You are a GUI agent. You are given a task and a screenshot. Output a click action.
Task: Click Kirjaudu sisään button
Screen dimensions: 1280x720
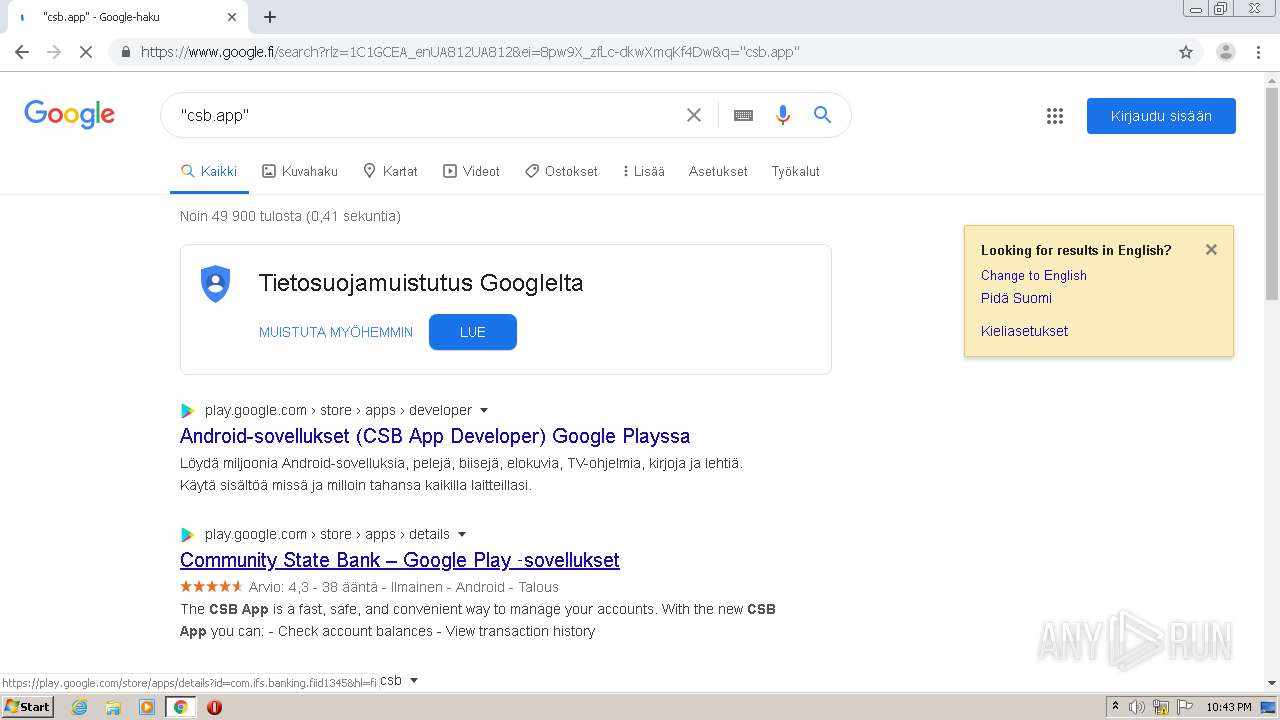pos(1161,116)
